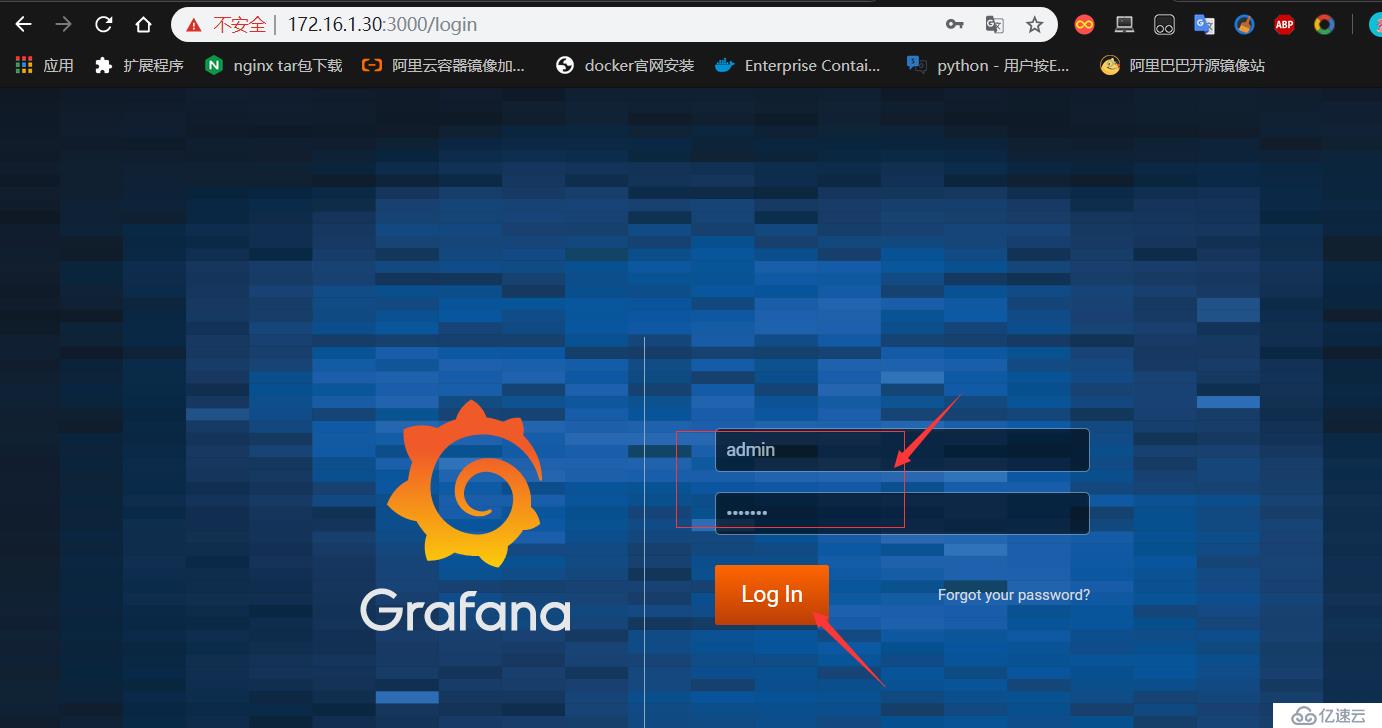Open the browser home page icon
The image size is (1382, 728).
click(143, 24)
